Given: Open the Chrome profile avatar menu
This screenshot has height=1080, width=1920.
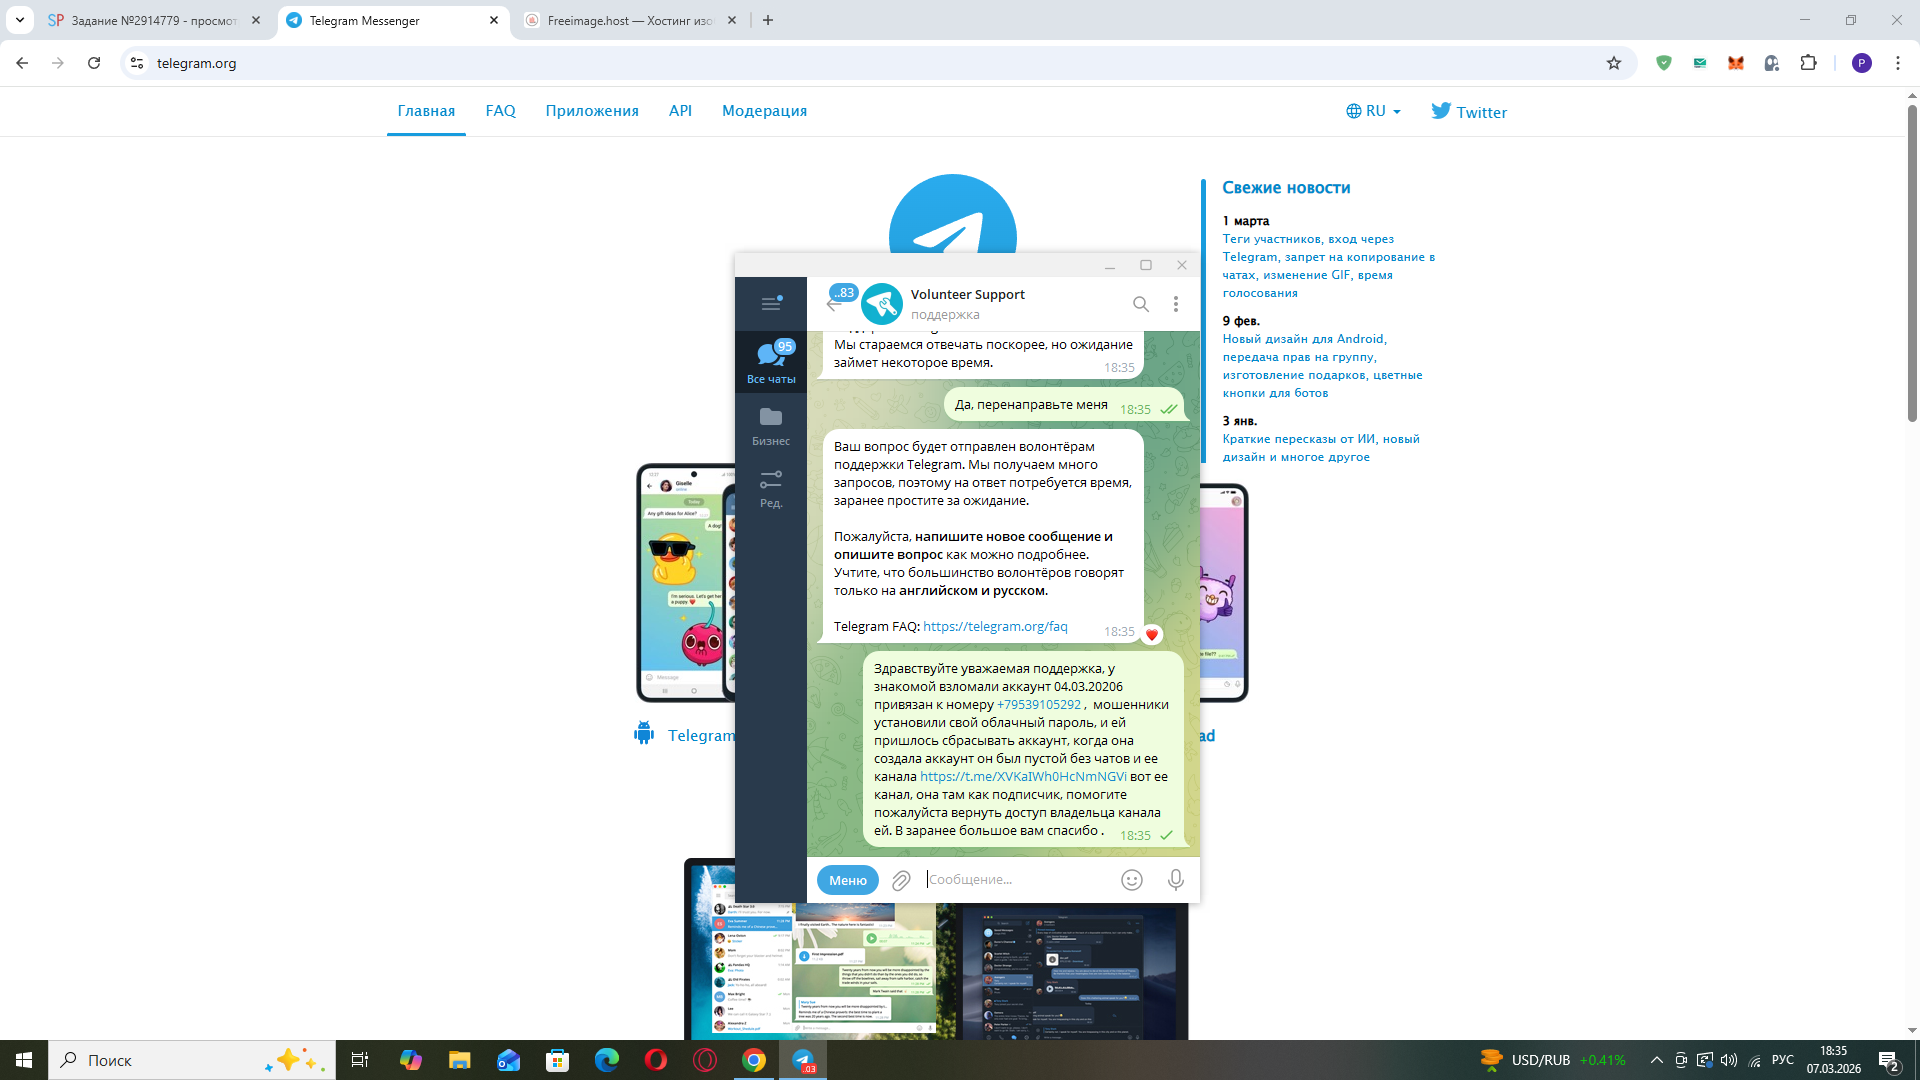Looking at the screenshot, I should tap(1862, 63).
